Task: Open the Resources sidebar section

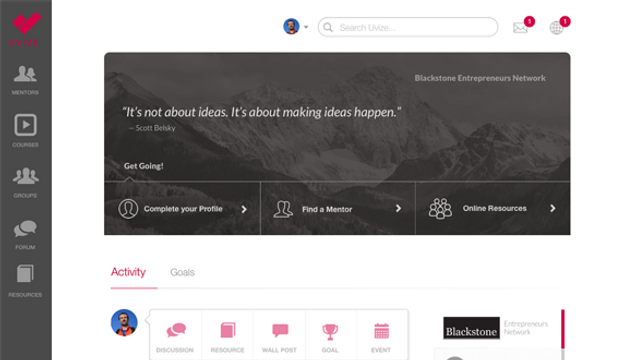Action: 25,281
